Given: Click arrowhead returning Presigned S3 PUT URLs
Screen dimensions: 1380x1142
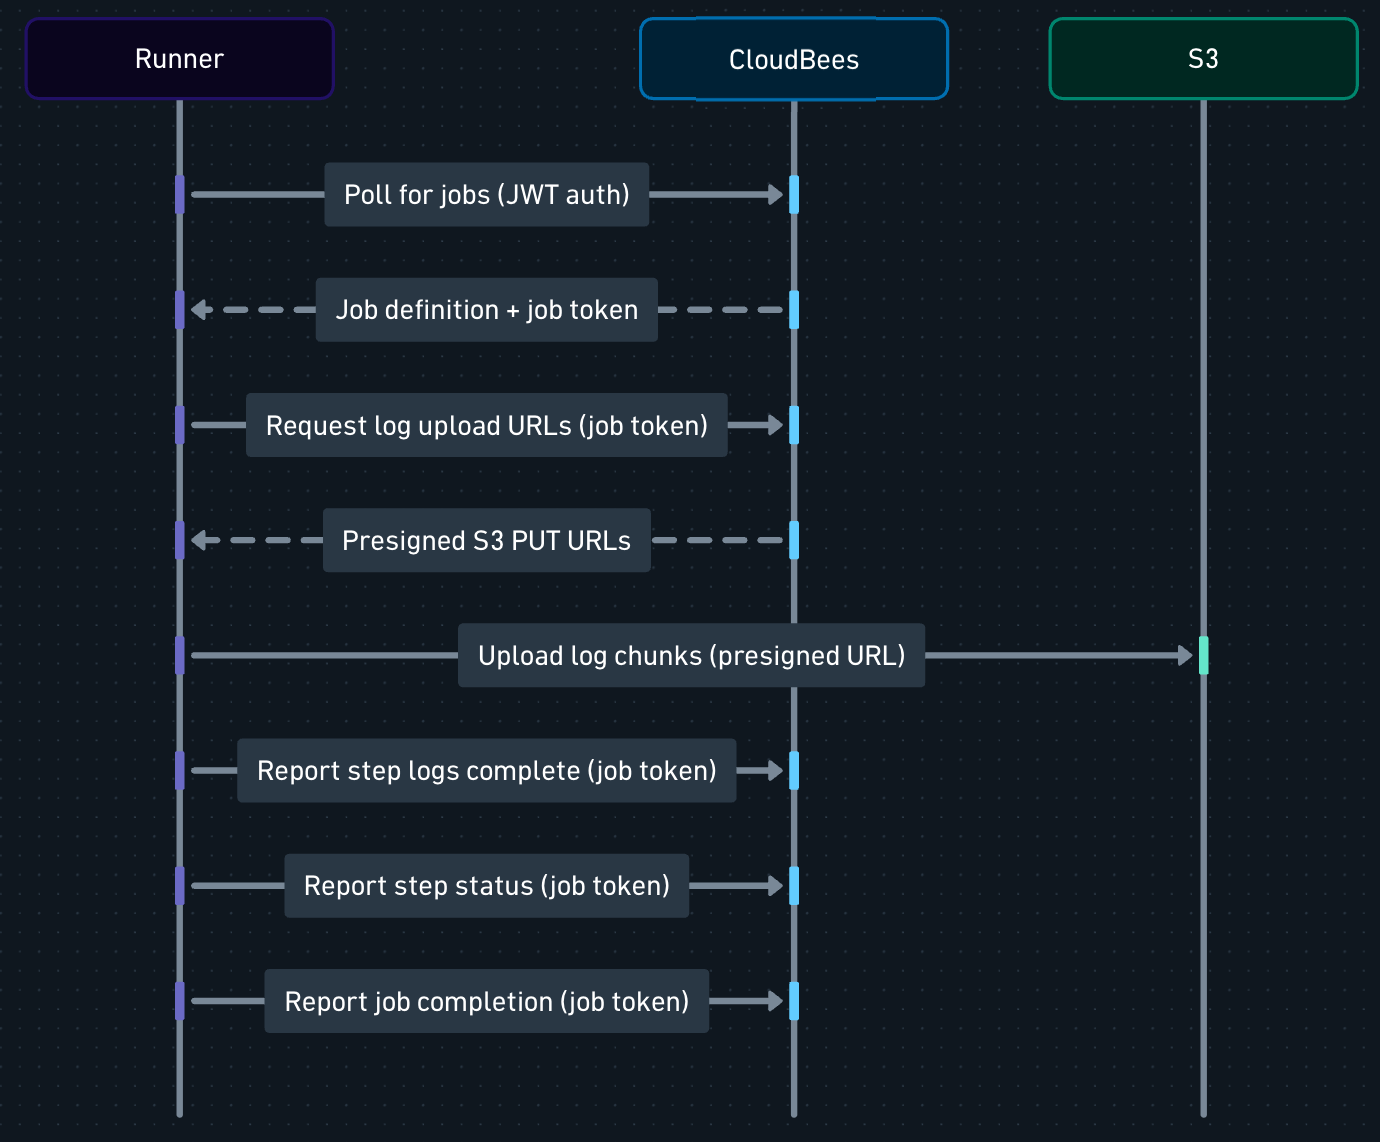Looking at the screenshot, I should (199, 540).
